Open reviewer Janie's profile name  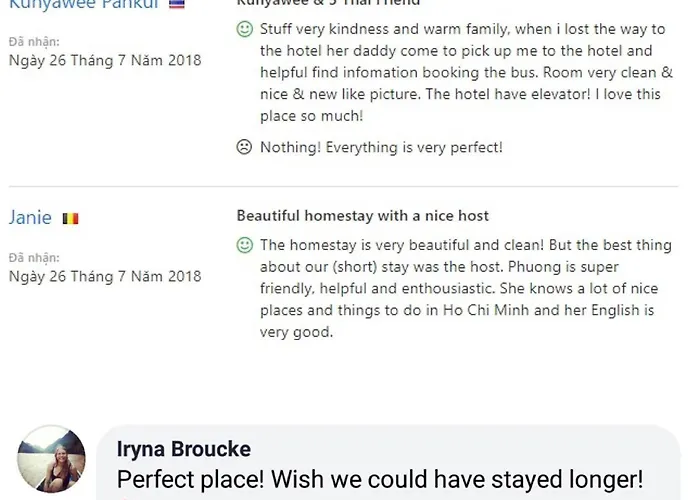30,217
